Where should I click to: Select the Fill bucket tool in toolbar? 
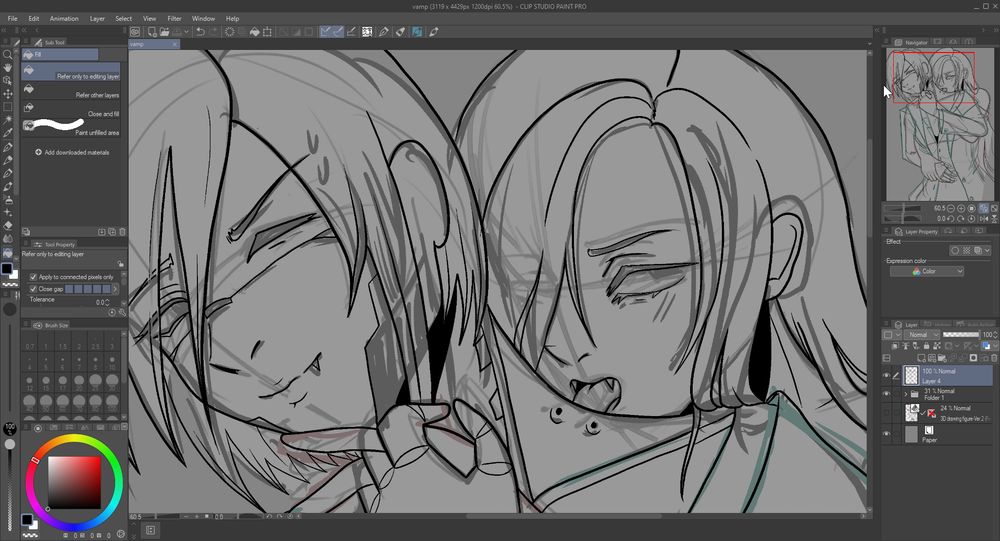click(x=8, y=253)
